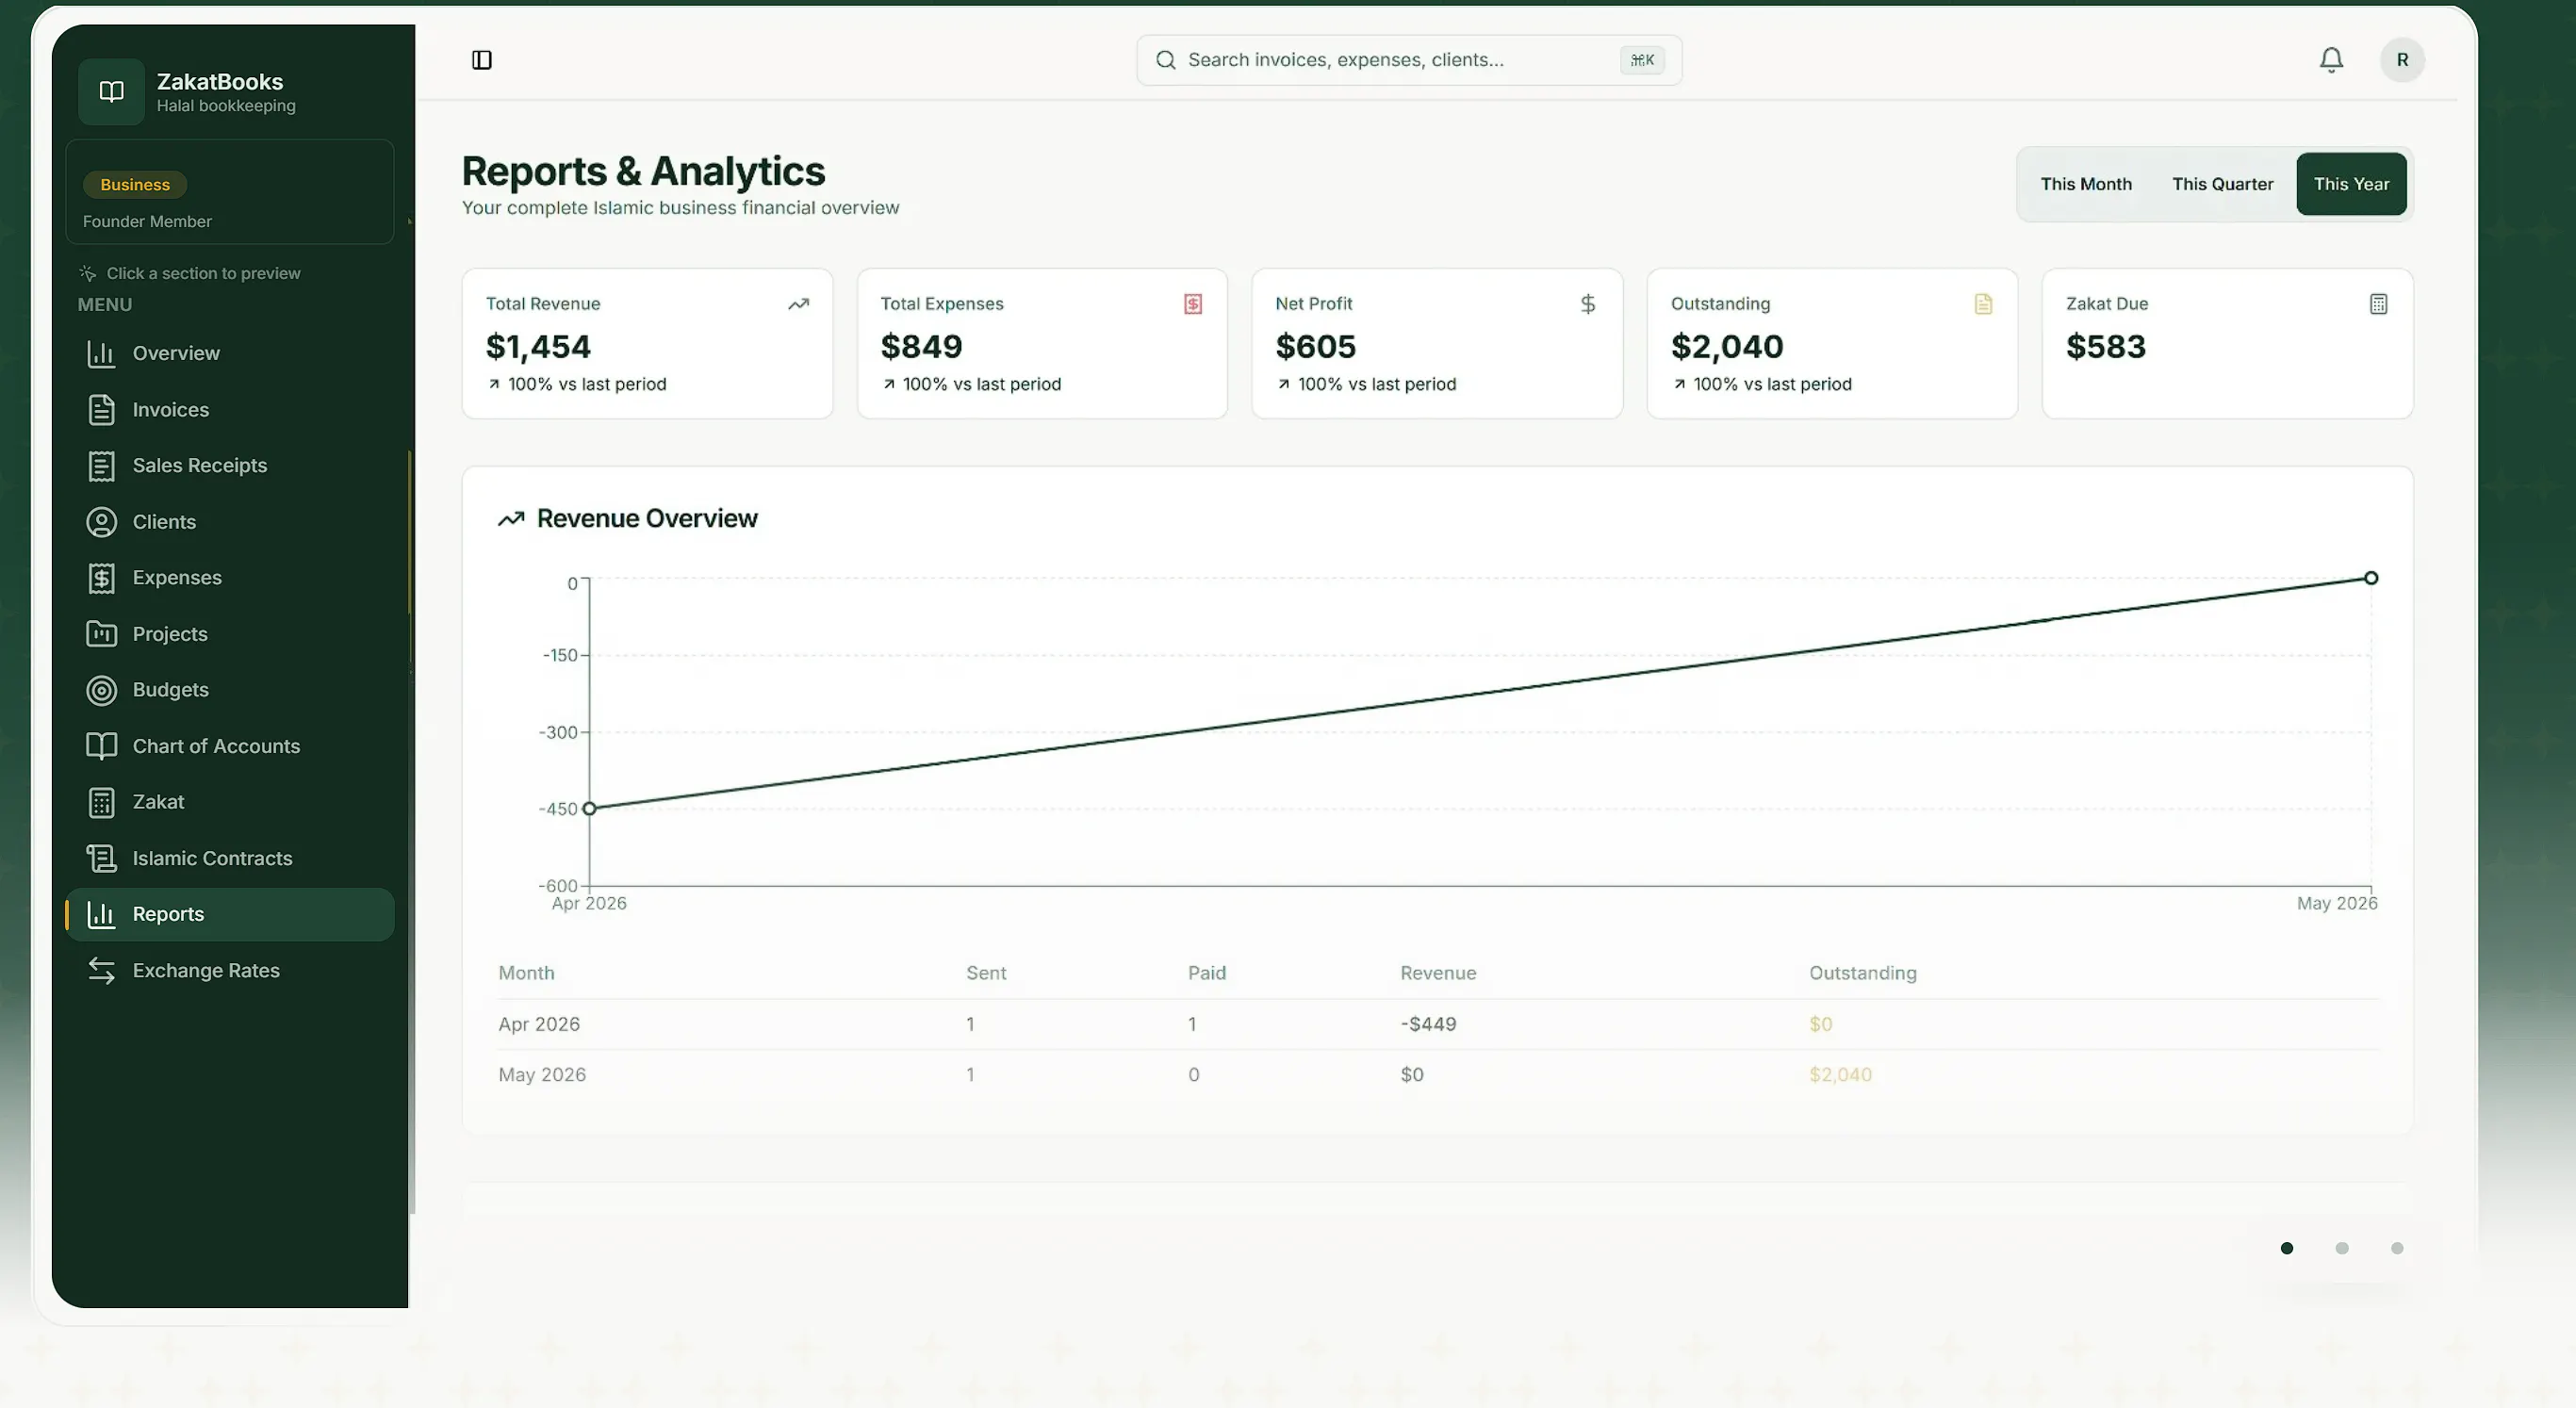
Task: Toggle the sidebar panel icon
Action: point(482,60)
